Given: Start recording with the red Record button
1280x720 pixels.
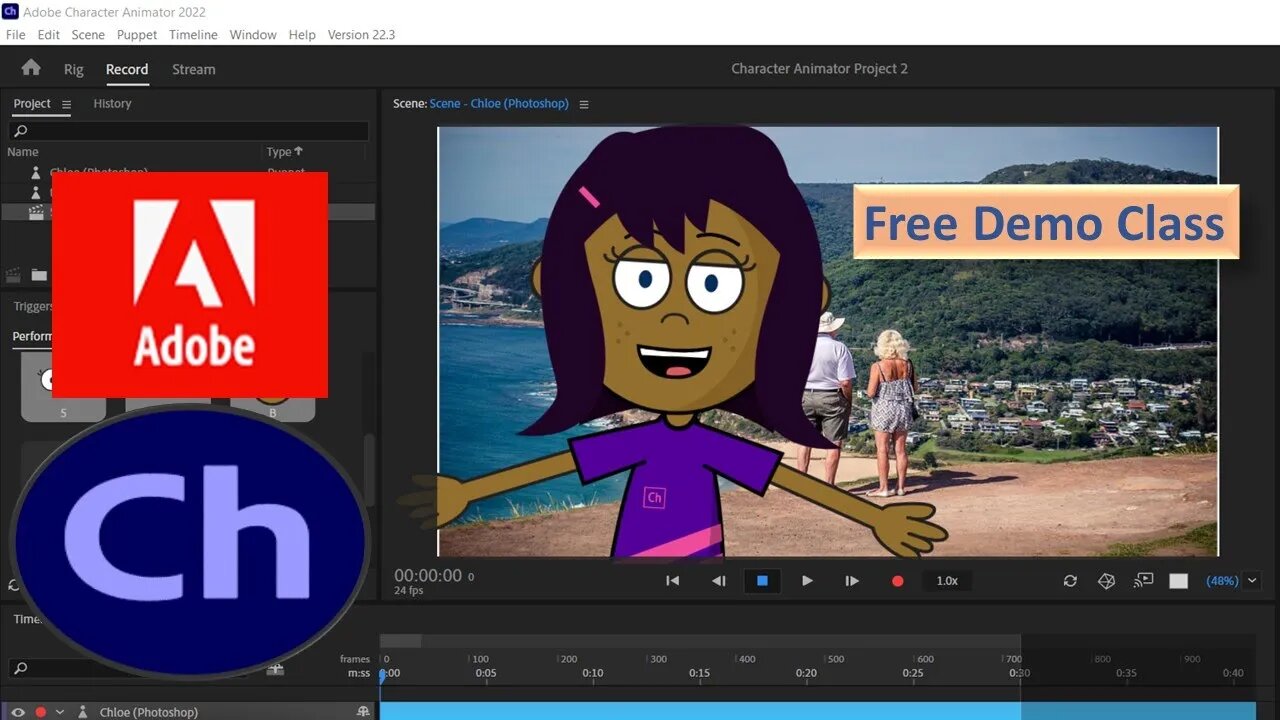Looking at the screenshot, I should click(x=897, y=581).
